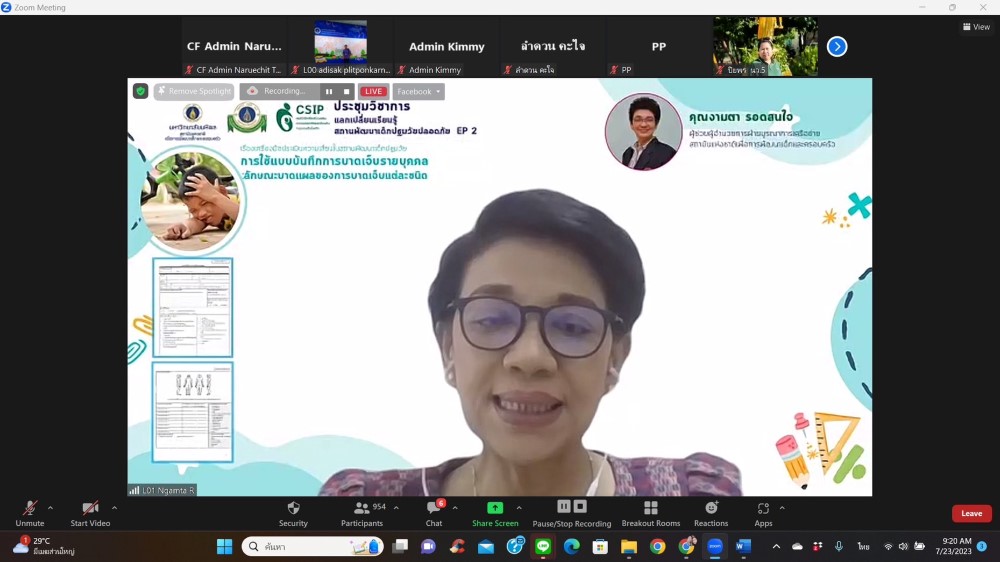Open the Security shield options
This screenshot has height=562, width=1000.
point(293,513)
